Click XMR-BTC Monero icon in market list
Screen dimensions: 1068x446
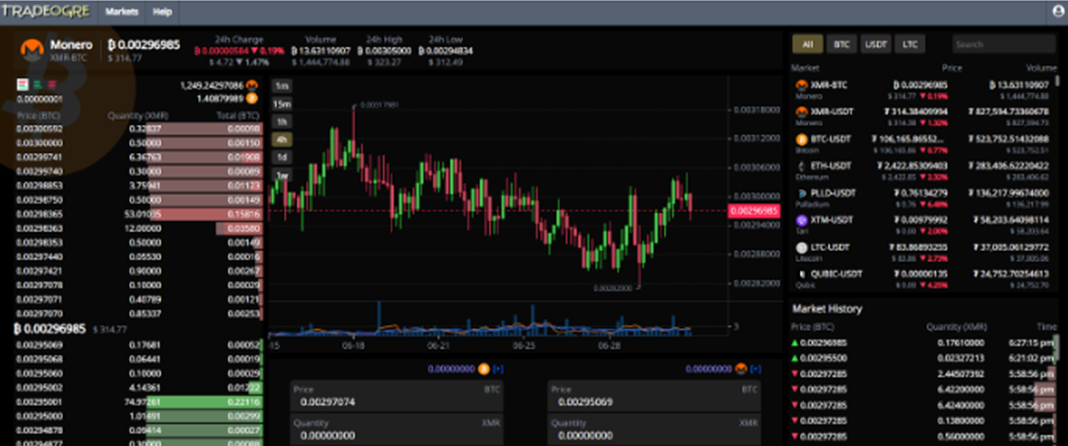coord(802,85)
